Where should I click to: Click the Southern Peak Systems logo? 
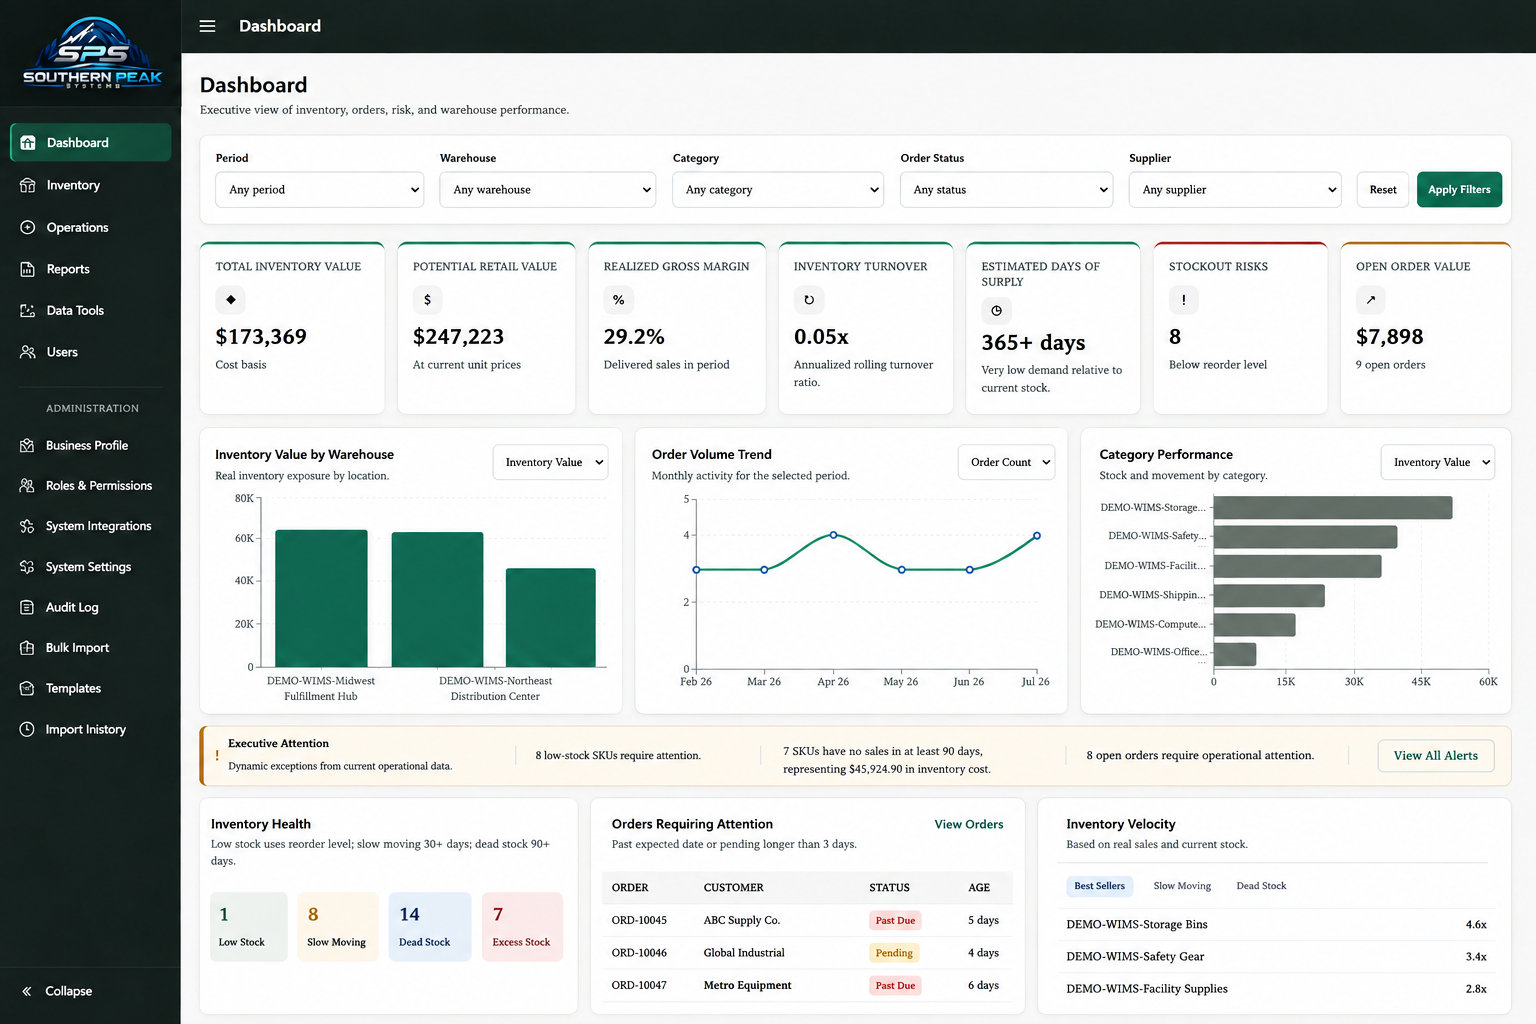pos(92,53)
